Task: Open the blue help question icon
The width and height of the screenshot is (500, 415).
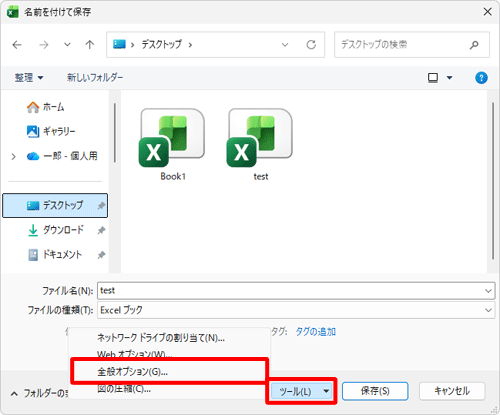Action: click(481, 78)
